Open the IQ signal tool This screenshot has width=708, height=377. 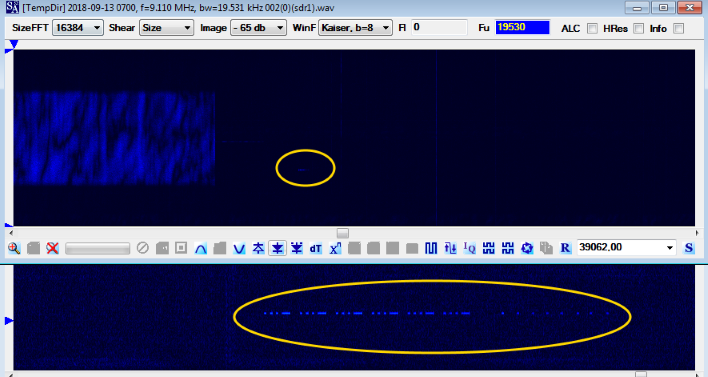469,248
